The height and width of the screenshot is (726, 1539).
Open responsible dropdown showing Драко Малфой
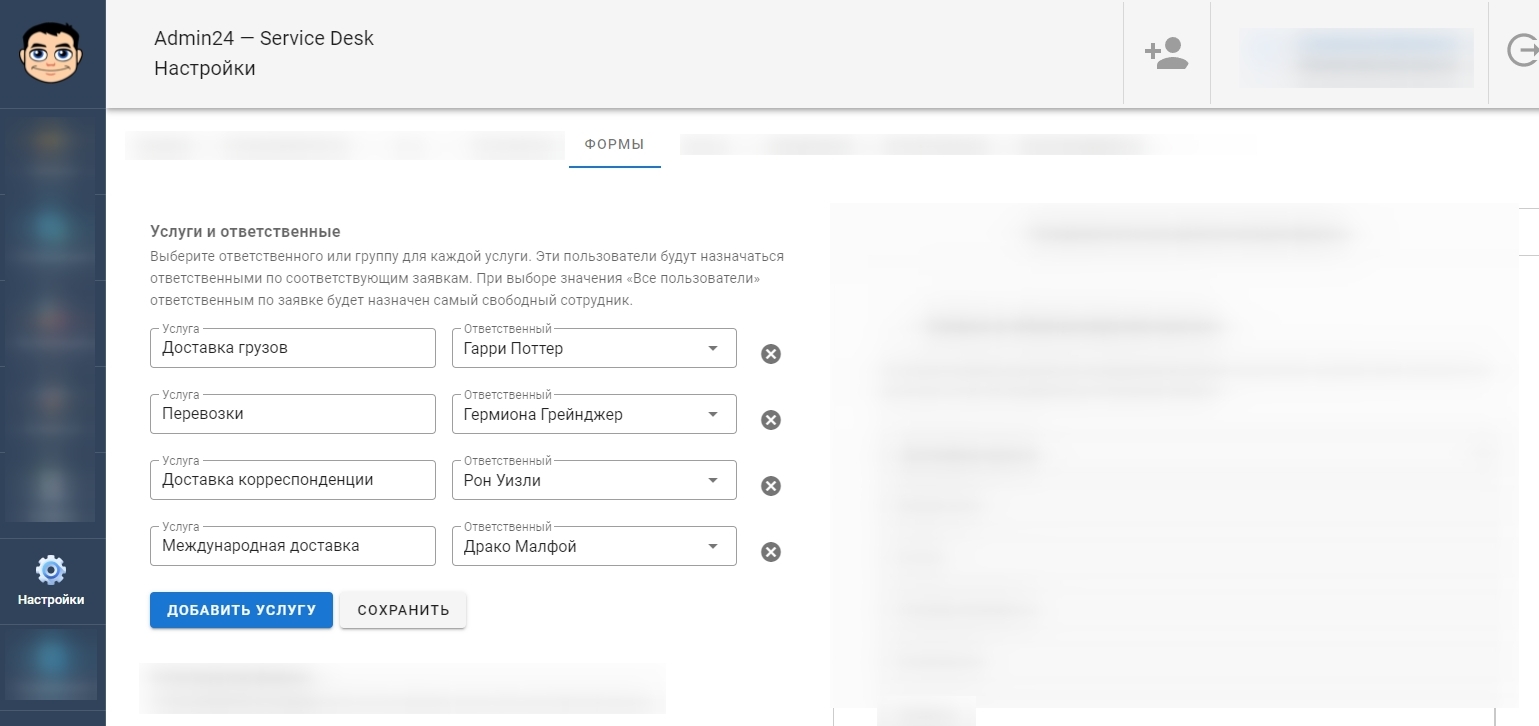(x=594, y=546)
